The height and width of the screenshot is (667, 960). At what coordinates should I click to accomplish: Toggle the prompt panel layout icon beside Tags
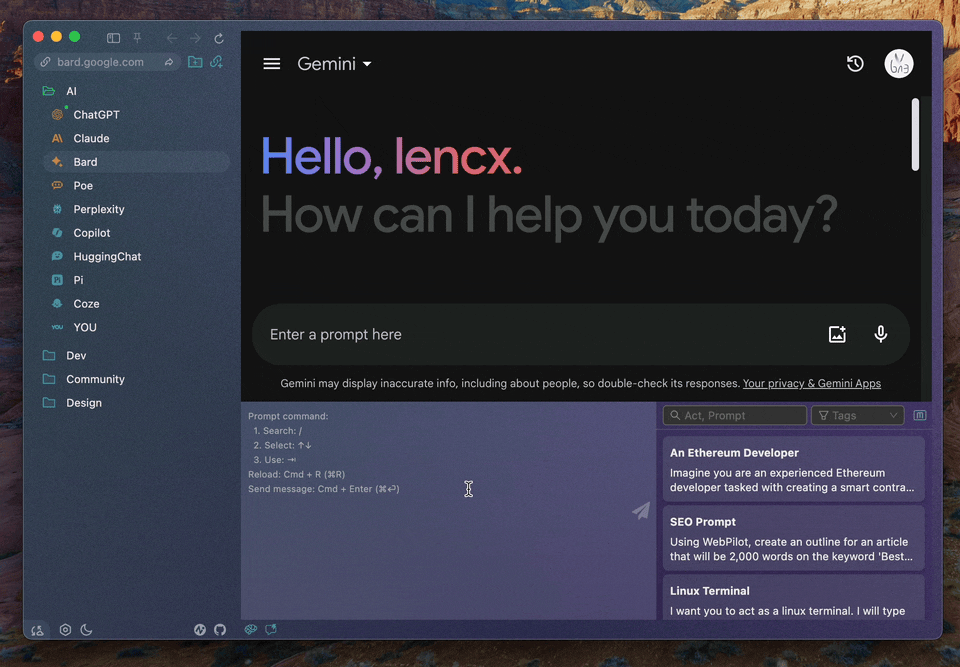click(x=920, y=415)
